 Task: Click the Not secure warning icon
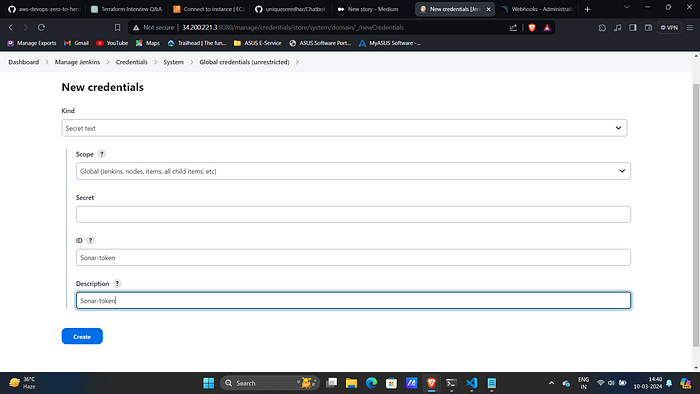136,28
